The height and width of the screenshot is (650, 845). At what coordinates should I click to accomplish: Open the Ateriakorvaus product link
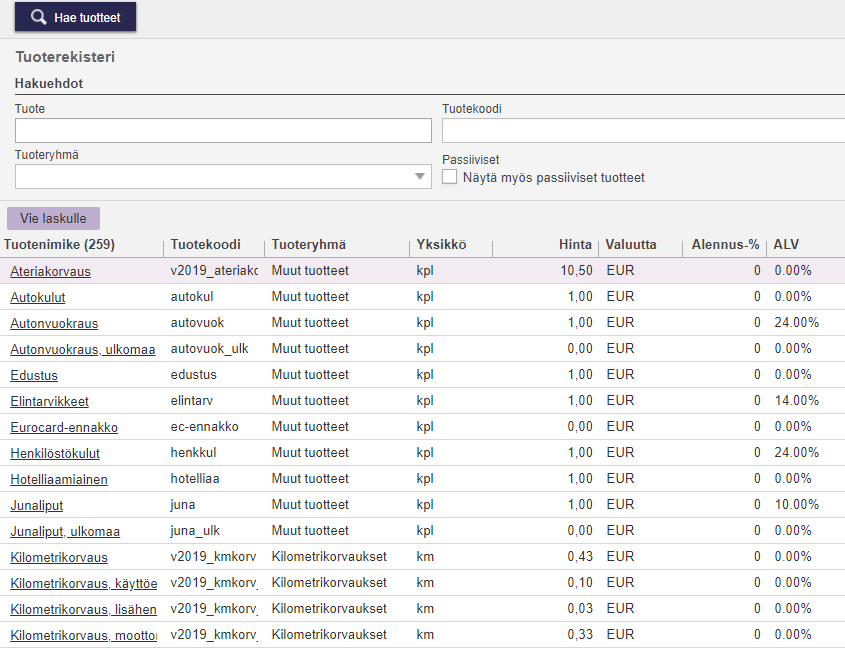pyautogui.click(x=50, y=271)
